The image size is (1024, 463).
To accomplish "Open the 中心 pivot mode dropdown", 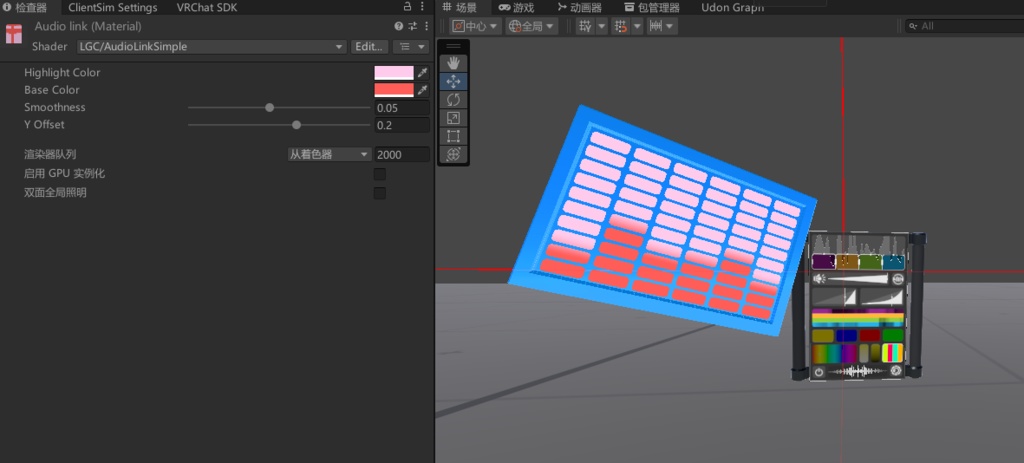I will 475,26.
